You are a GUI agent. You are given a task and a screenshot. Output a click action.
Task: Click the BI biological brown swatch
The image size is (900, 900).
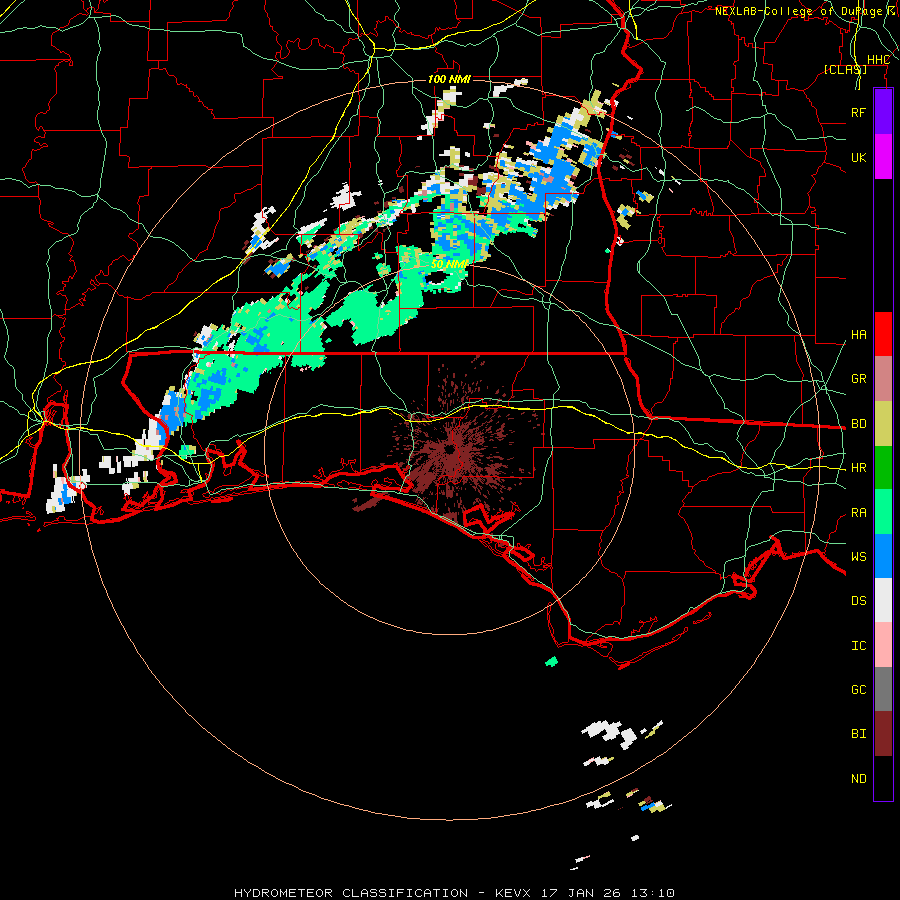tap(883, 734)
